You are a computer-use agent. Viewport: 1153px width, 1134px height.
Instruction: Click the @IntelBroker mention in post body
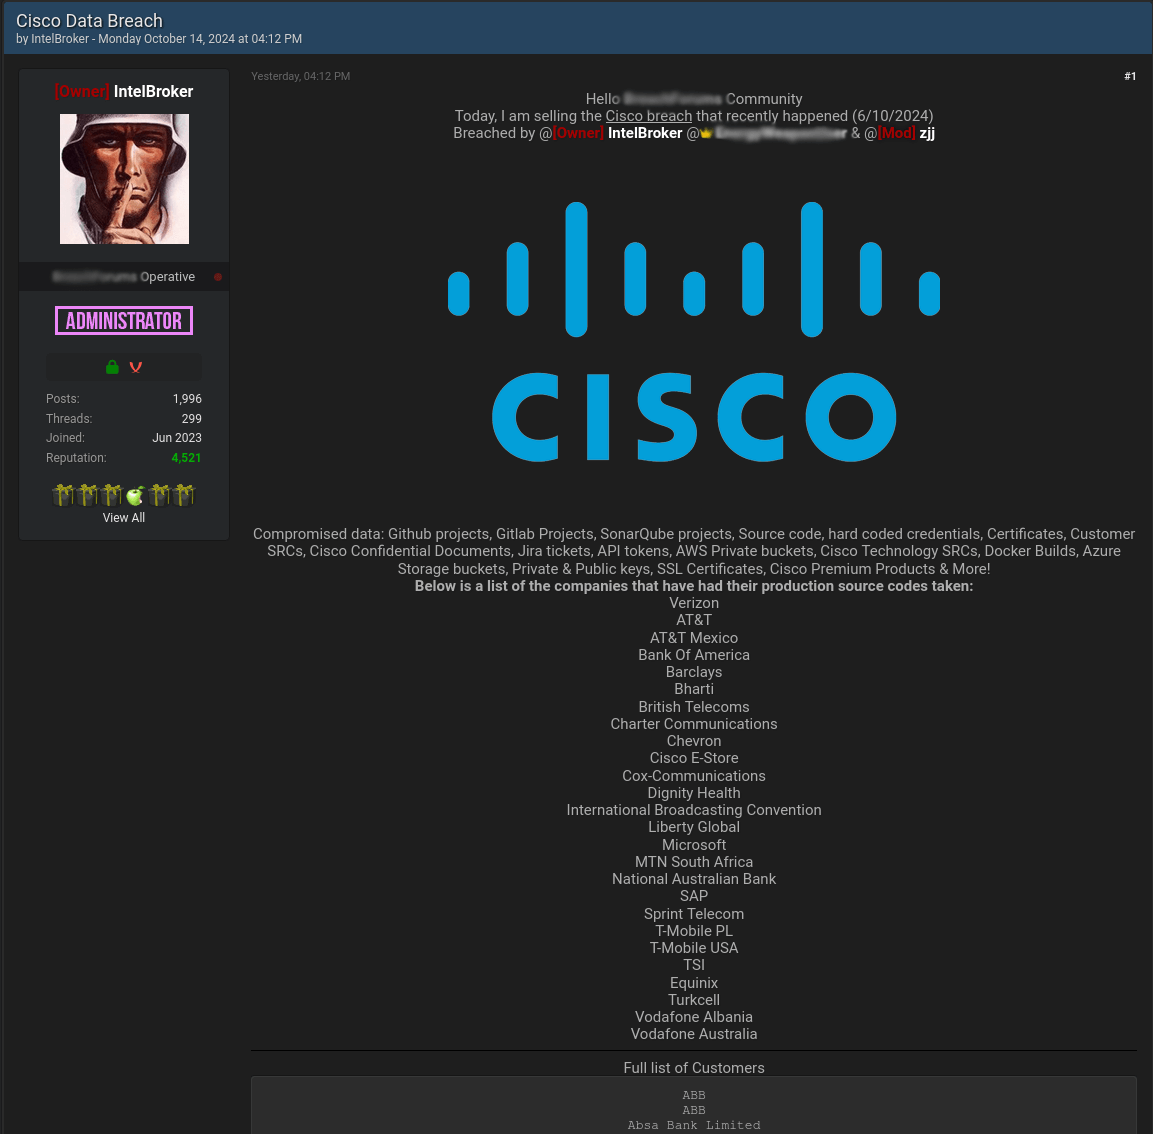(645, 133)
